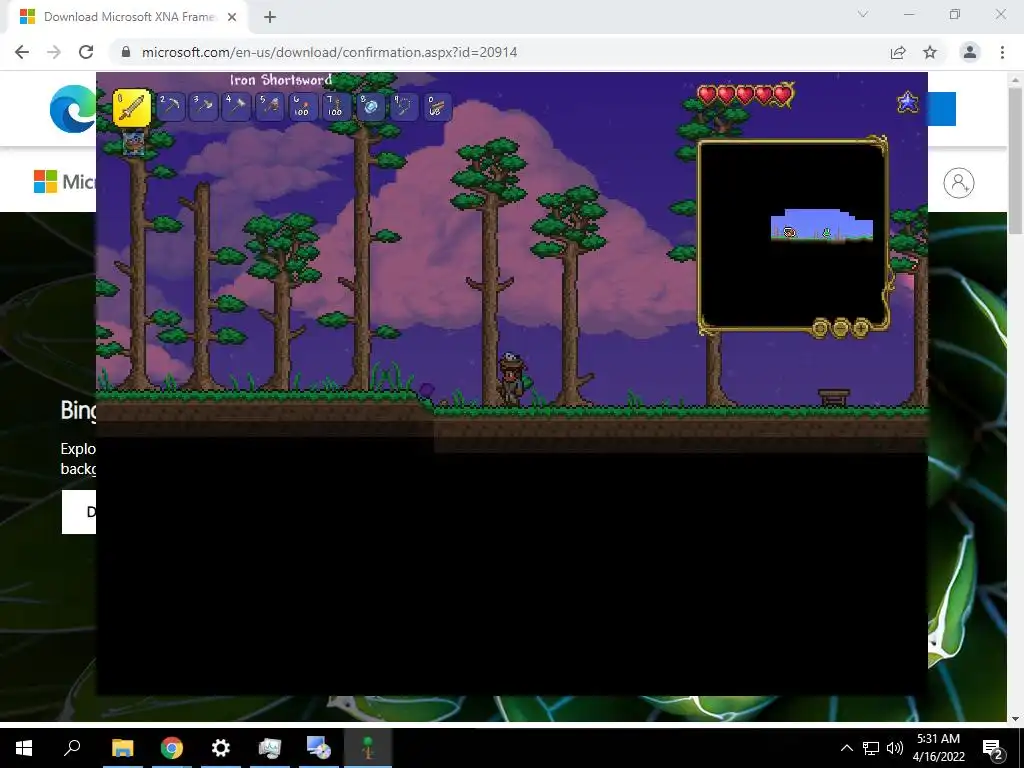Select the wood stack in hotbar slot 0
Image resolution: width=1024 pixels, height=768 pixels.
tap(436, 106)
